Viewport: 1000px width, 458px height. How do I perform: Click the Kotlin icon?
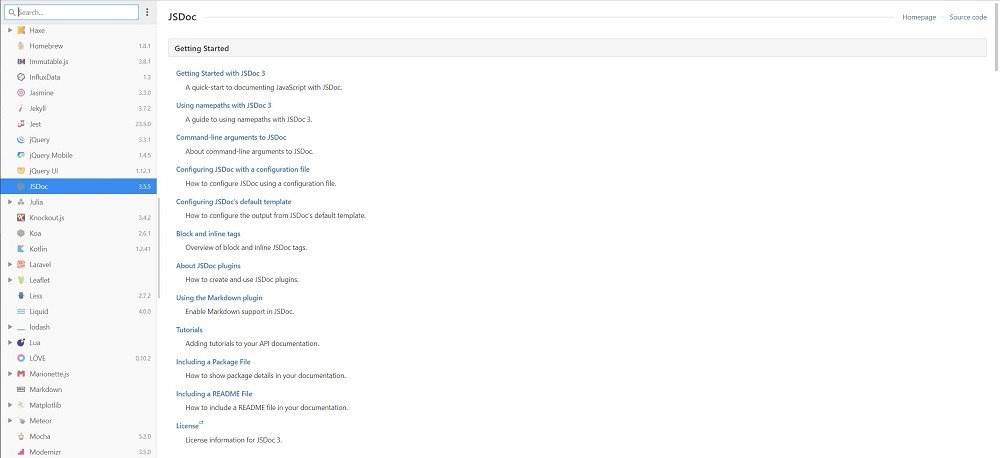pyautogui.click(x=21, y=249)
